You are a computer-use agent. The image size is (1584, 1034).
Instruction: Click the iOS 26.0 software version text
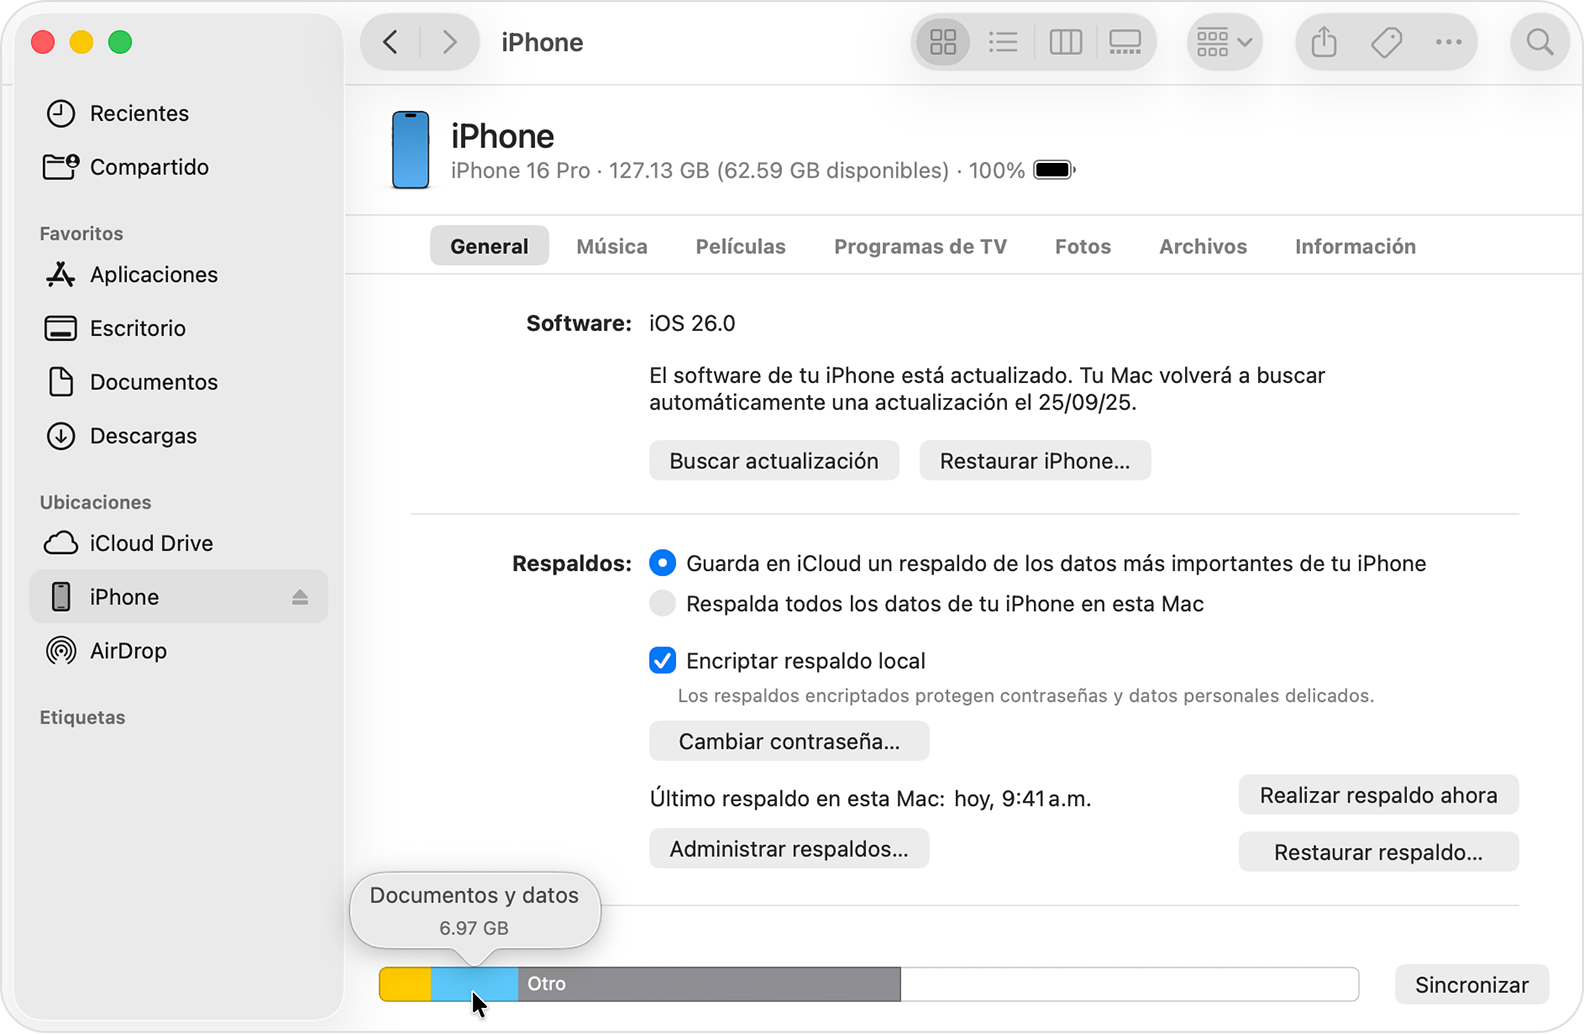pyautogui.click(x=692, y=323)
